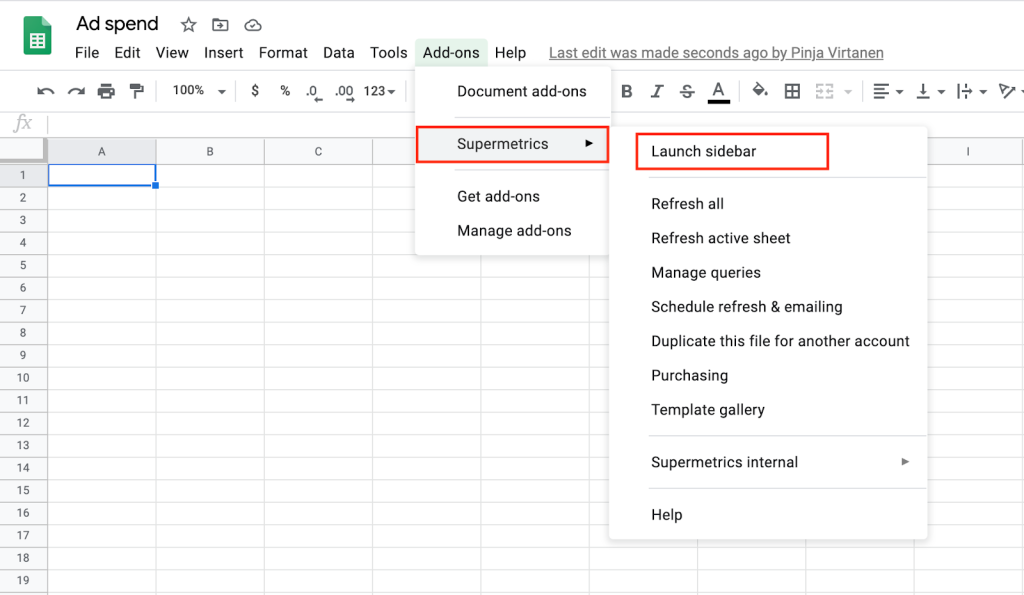
Task: Click the Redo icon
Action: [x=76, y=91]
